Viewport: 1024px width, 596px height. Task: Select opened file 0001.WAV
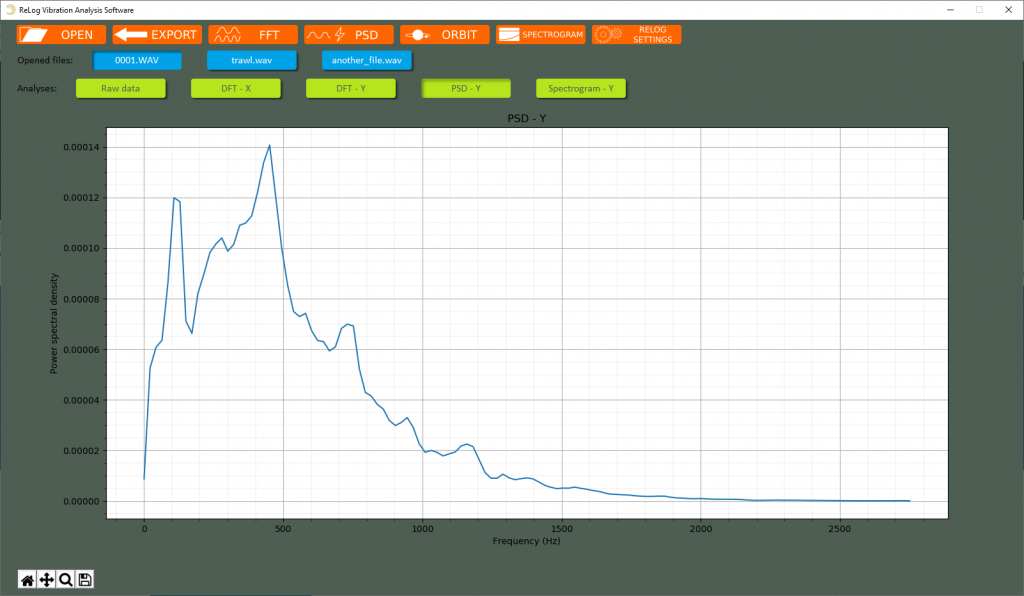[x=137, y=60]
